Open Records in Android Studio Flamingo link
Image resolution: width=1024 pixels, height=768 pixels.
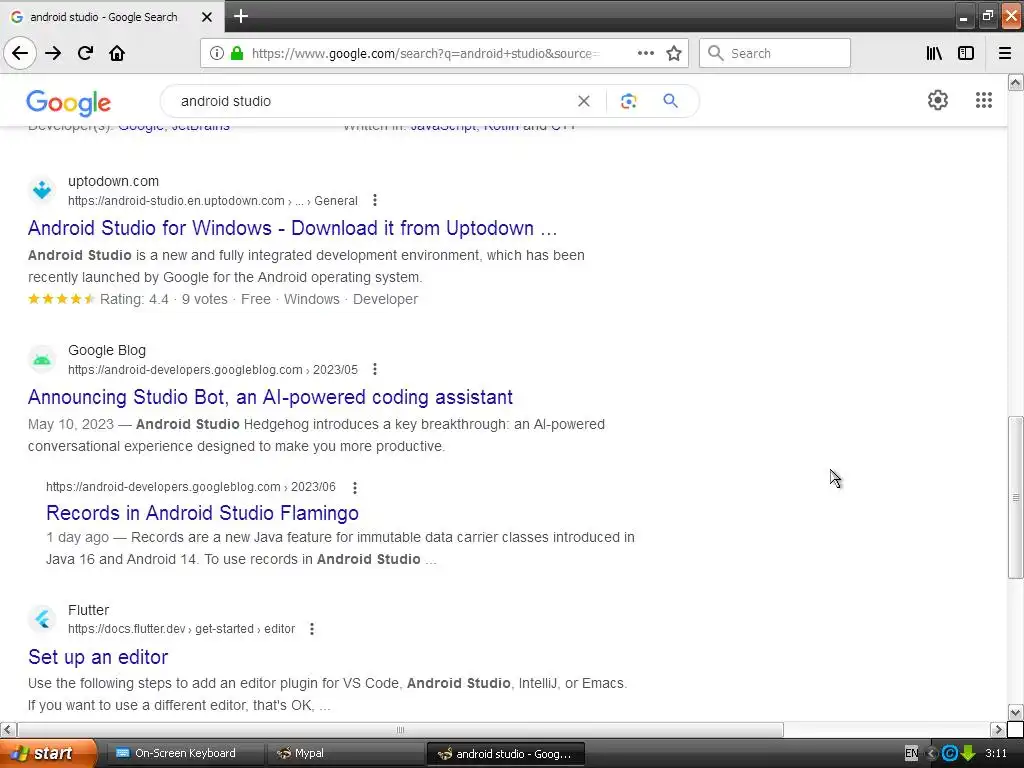point(202,513)
